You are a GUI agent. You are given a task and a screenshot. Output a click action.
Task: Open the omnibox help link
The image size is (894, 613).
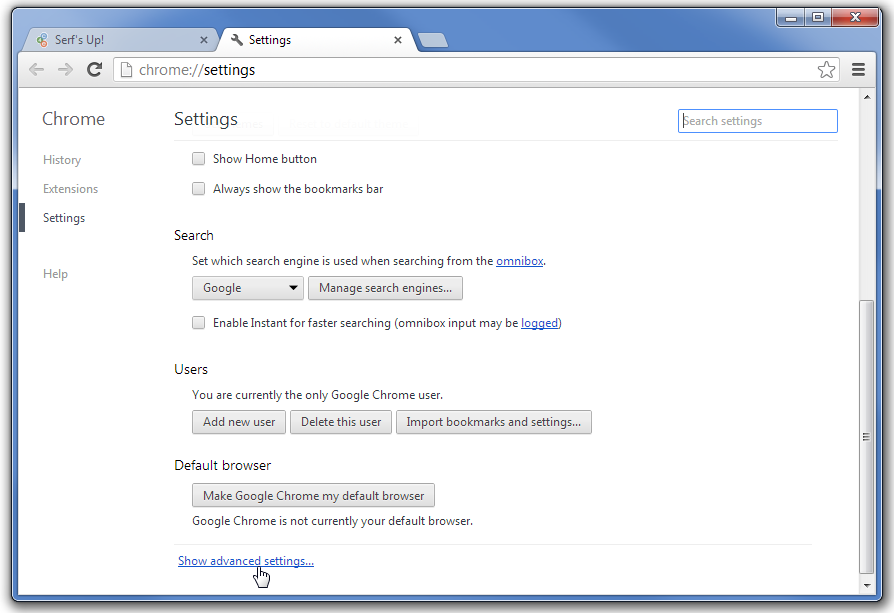(x=519, y=261)
